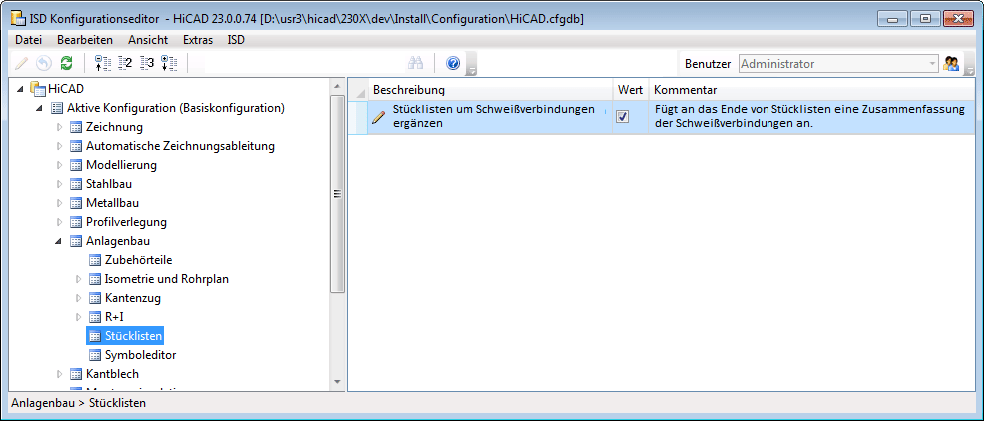
Task: Click the Zubehörteile table icon
Action: [95, 260]
